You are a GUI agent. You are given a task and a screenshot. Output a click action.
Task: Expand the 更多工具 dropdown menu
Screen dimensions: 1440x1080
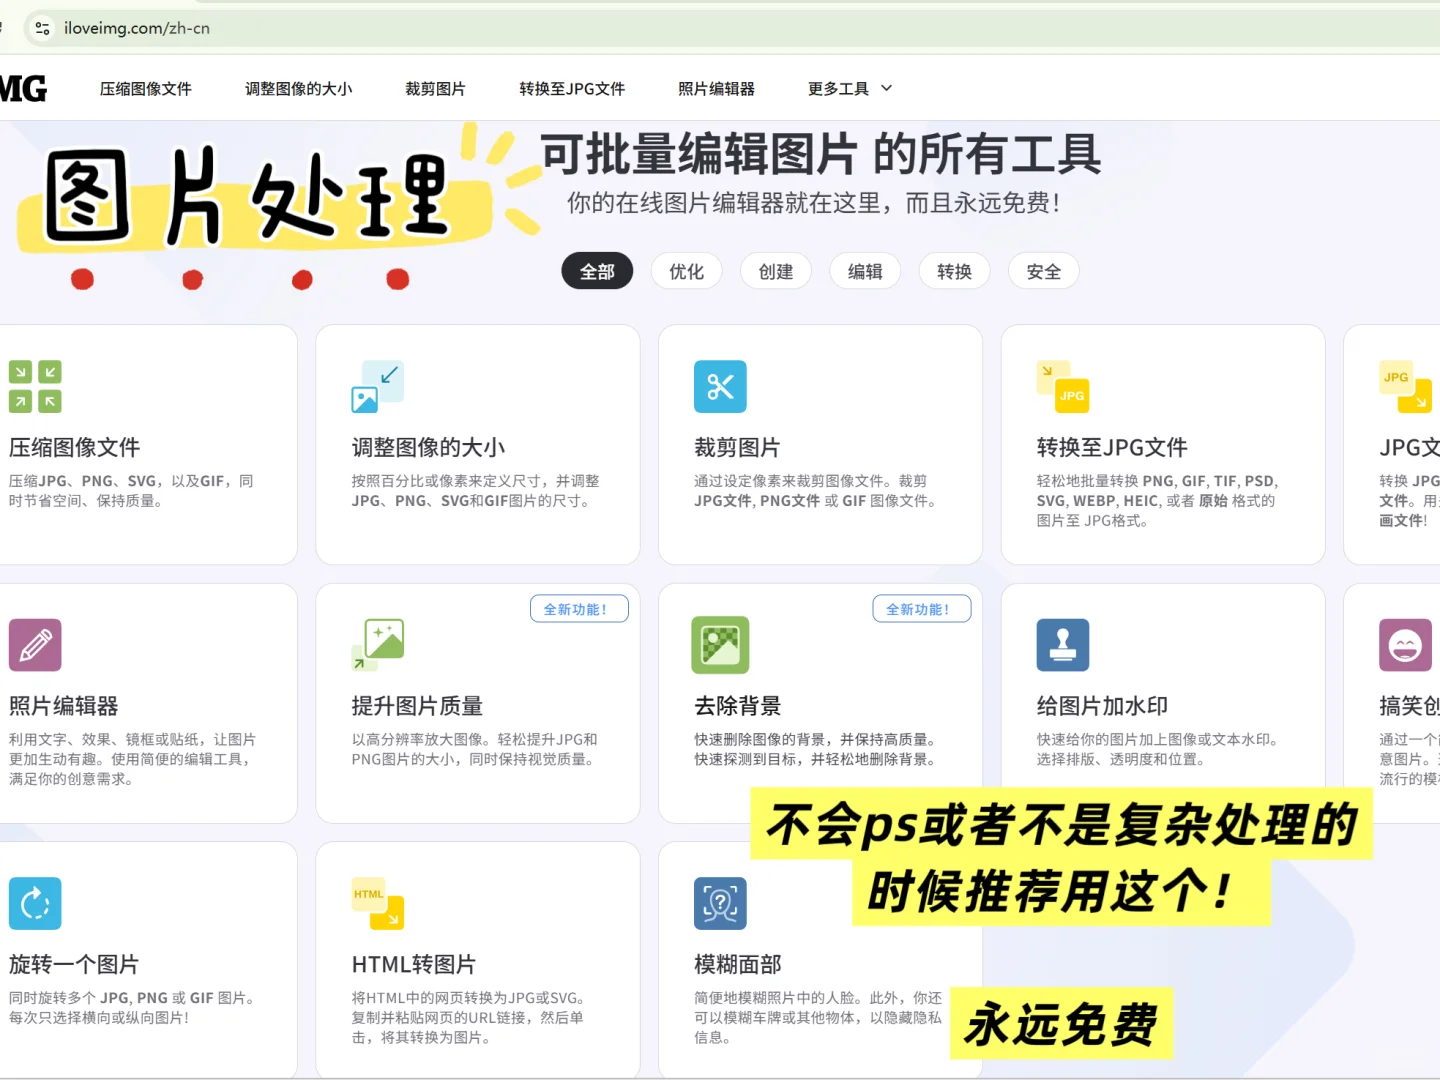850,89
